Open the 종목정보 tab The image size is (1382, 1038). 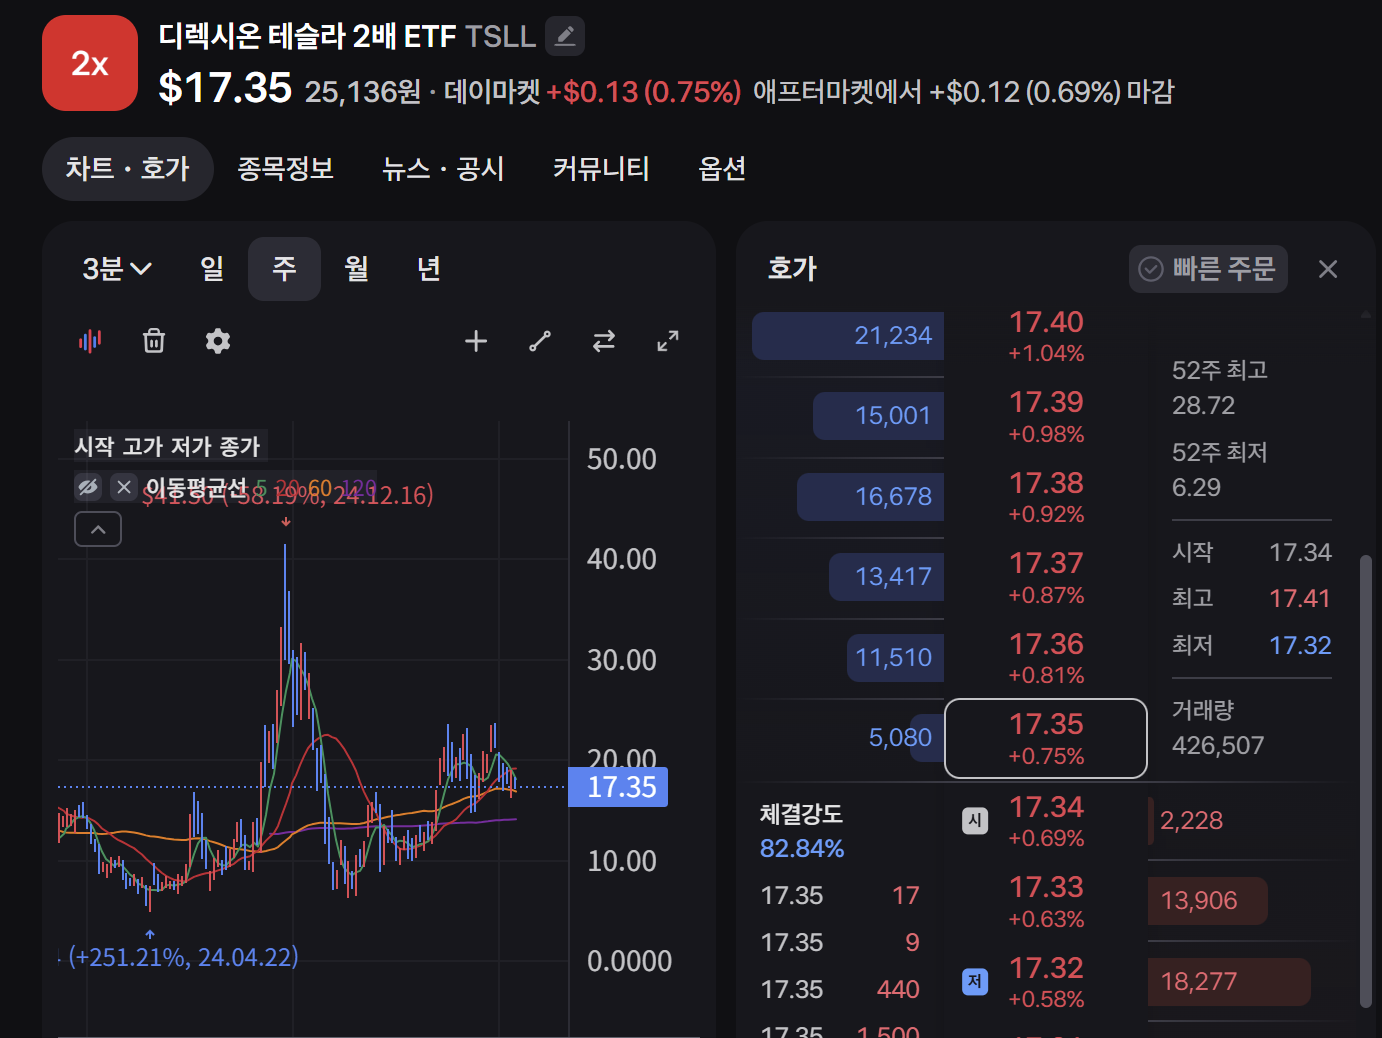(x=286, y=169)
